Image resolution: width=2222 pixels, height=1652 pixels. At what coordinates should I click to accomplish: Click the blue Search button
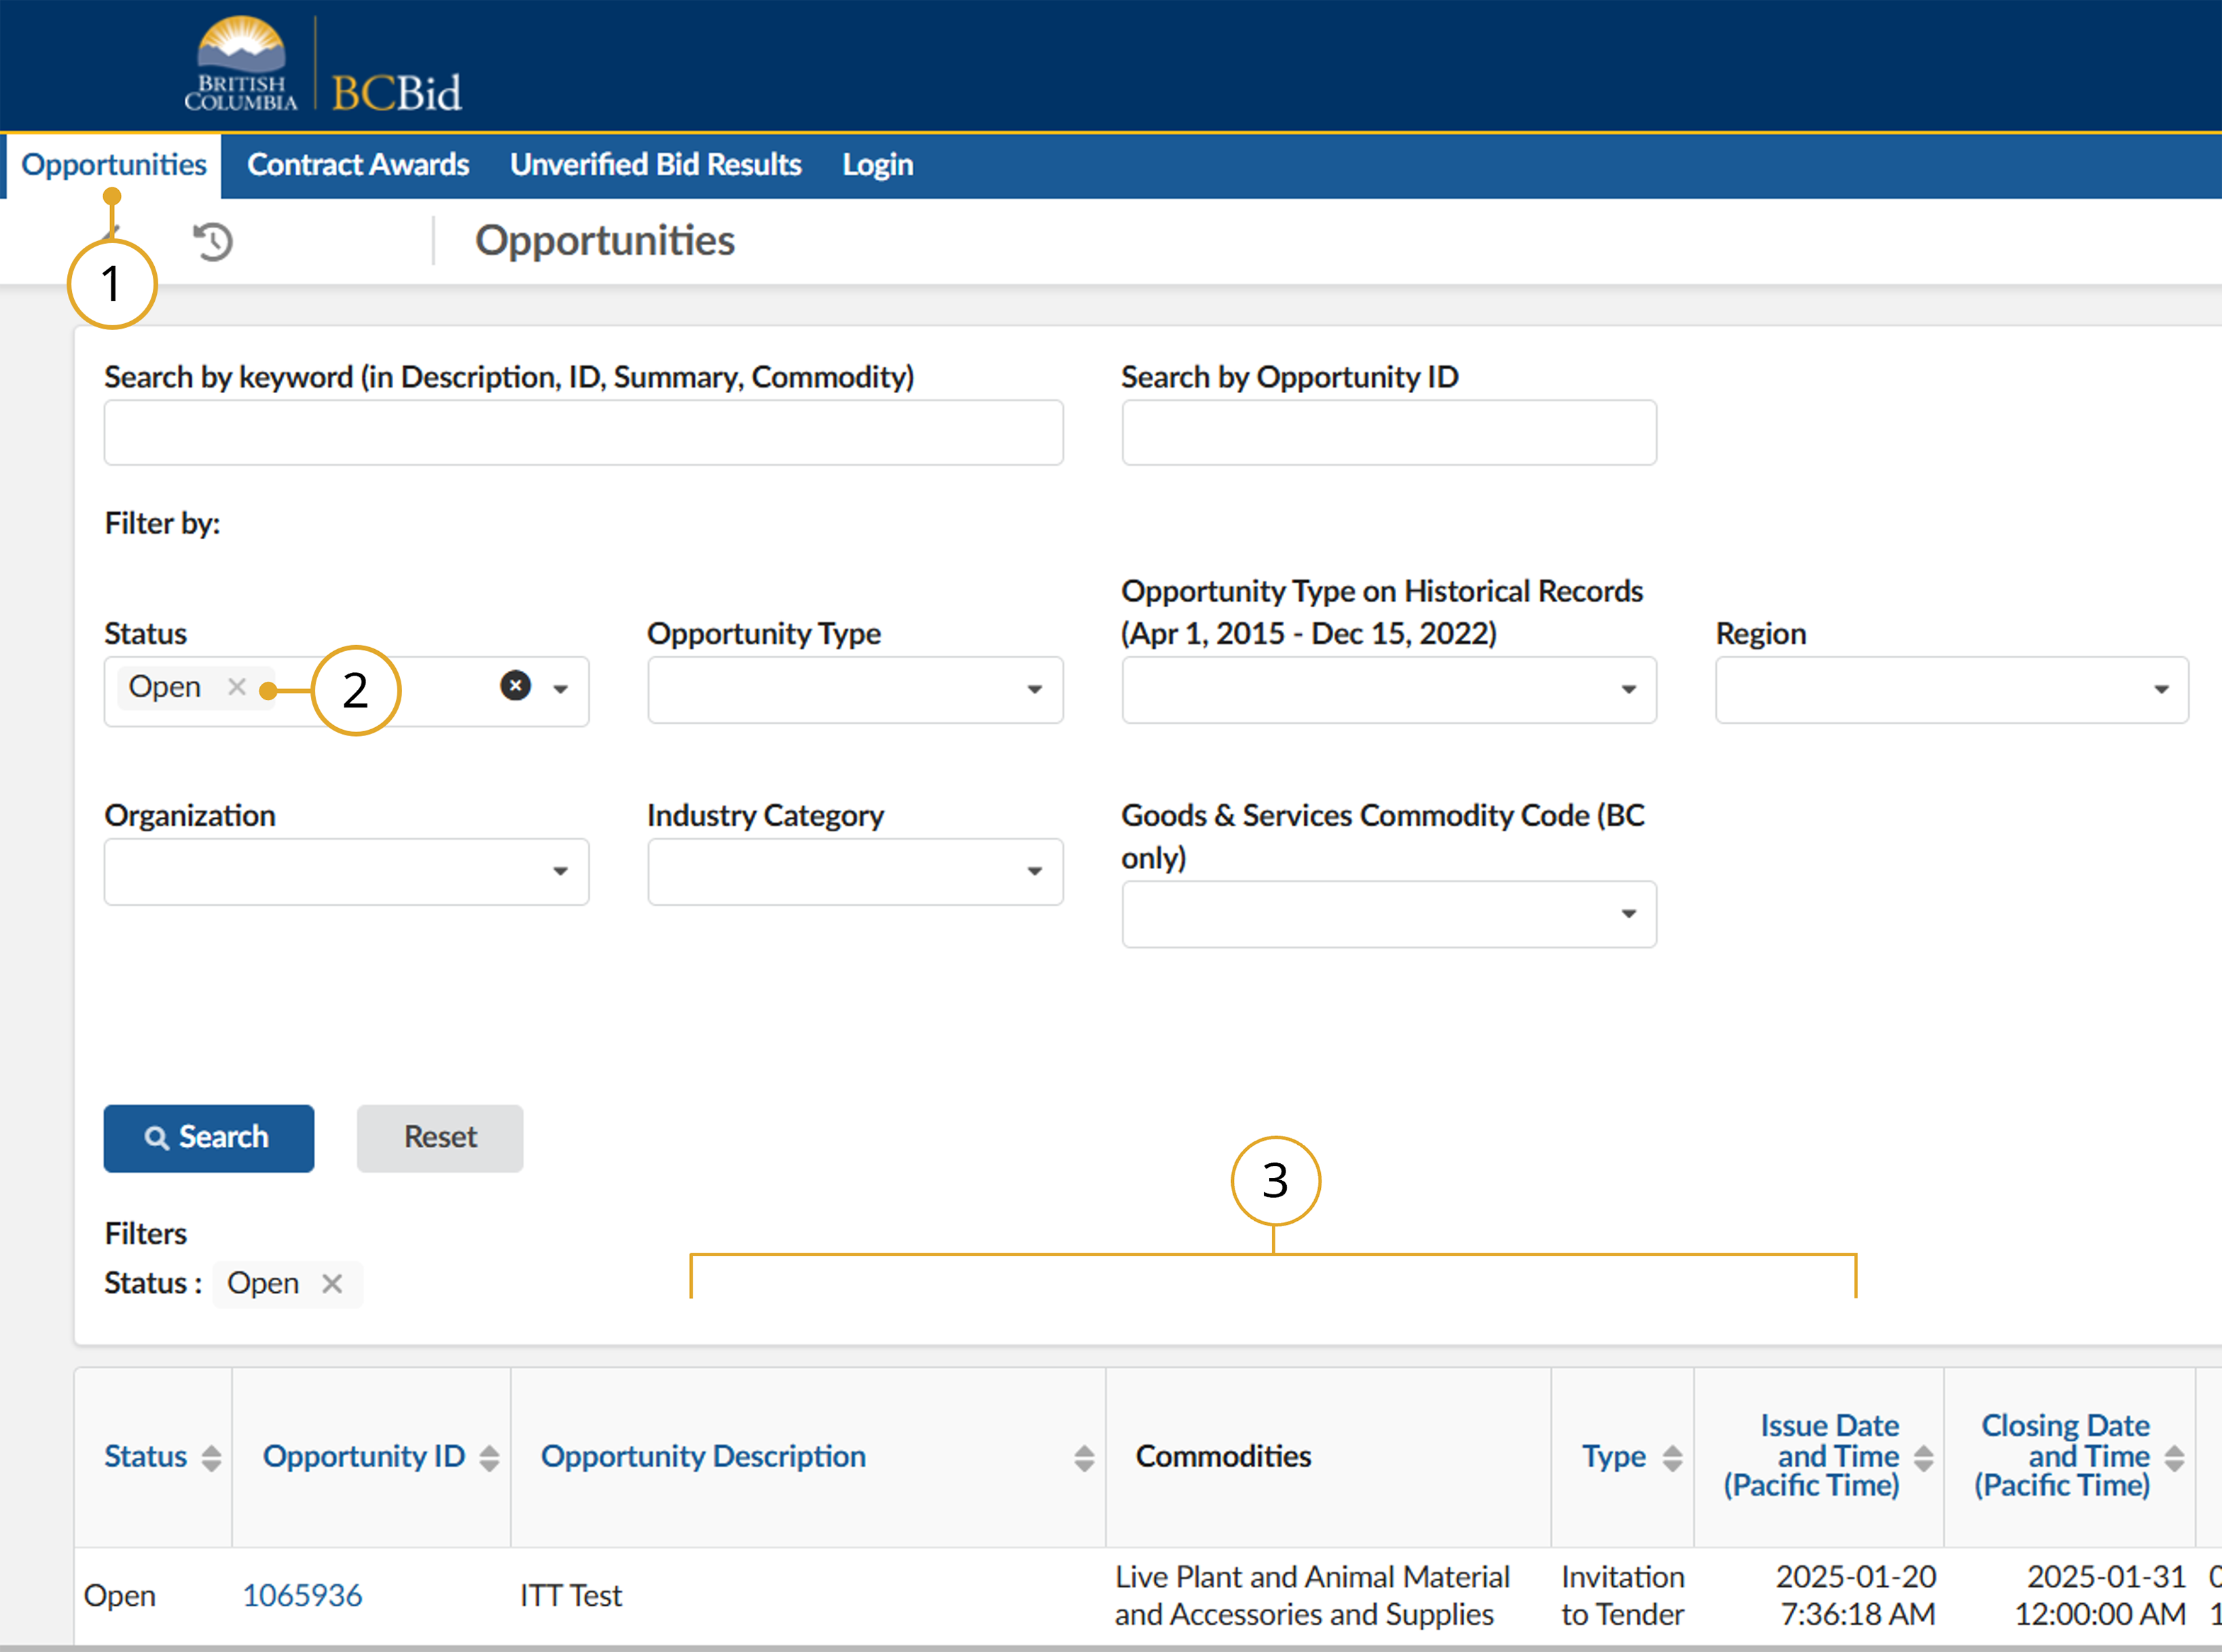point(208,1138)
